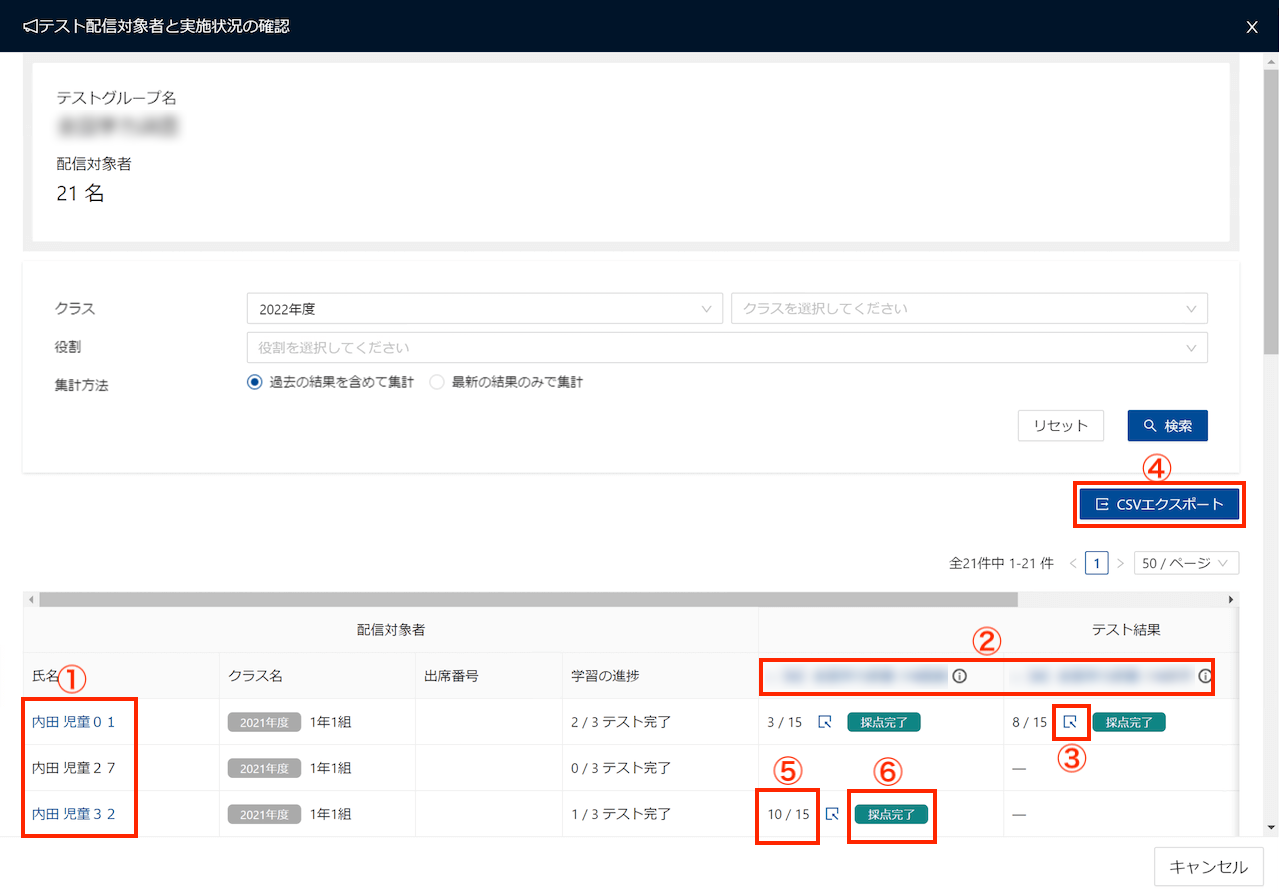Go to next page with right chevron
The height and width of the screenshot is (894, 1279).
[1120, 563]
